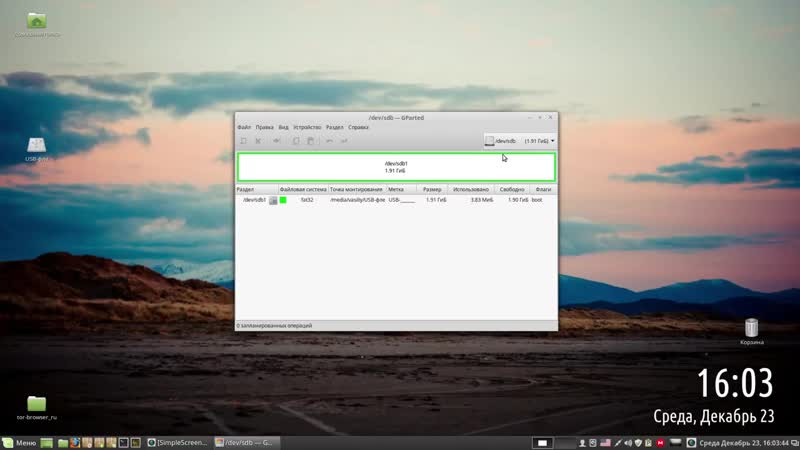Open the file manager launcher in taskbar

tap(63, 443)
